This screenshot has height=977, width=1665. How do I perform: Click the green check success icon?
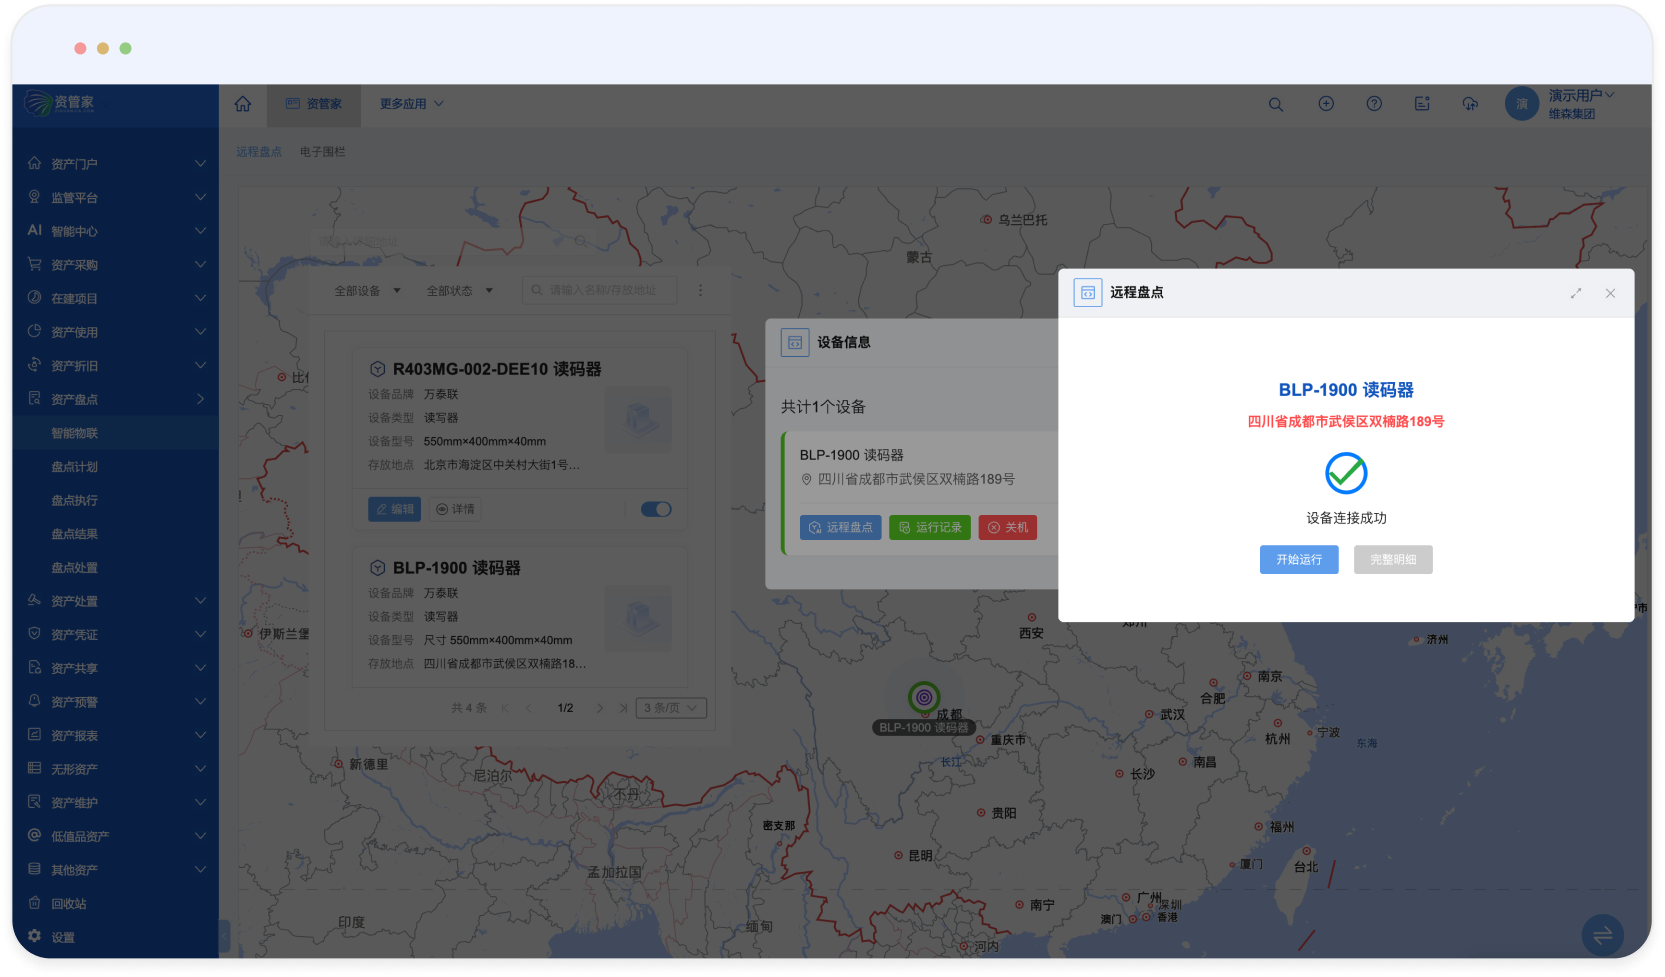click(x=1346, y=472)
